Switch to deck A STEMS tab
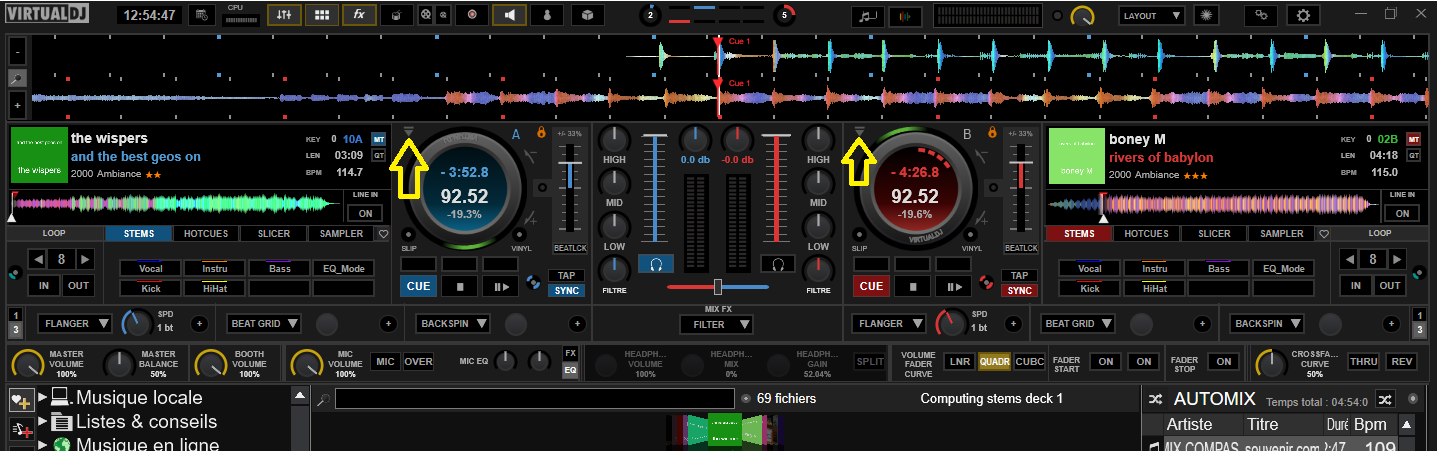This screenshot has width=1440, height=451. click(x=139, y=234)
